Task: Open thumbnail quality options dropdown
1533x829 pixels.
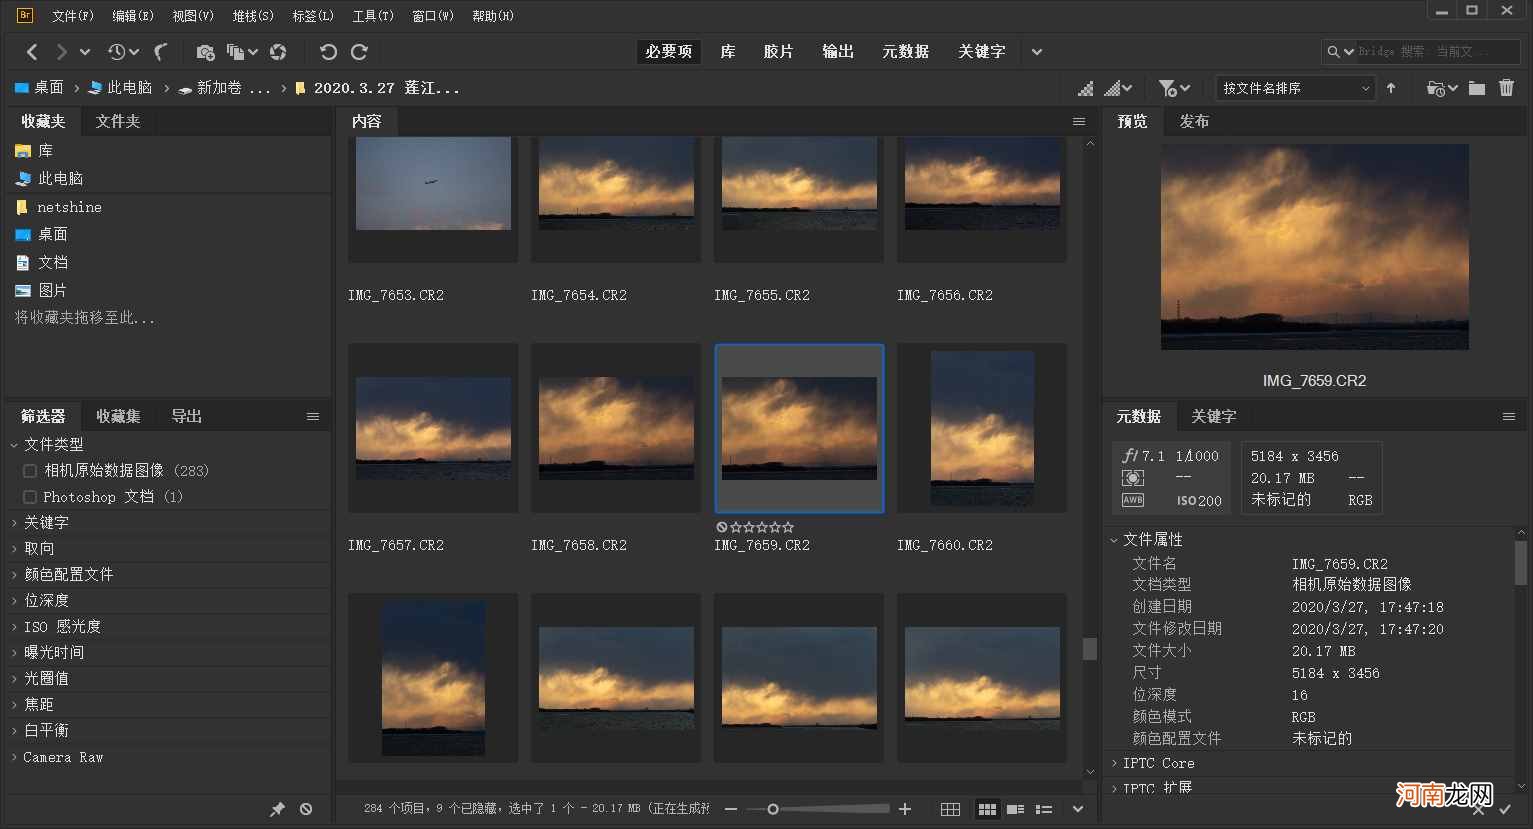Action: pyautogui.click(x=1118, y=89)
